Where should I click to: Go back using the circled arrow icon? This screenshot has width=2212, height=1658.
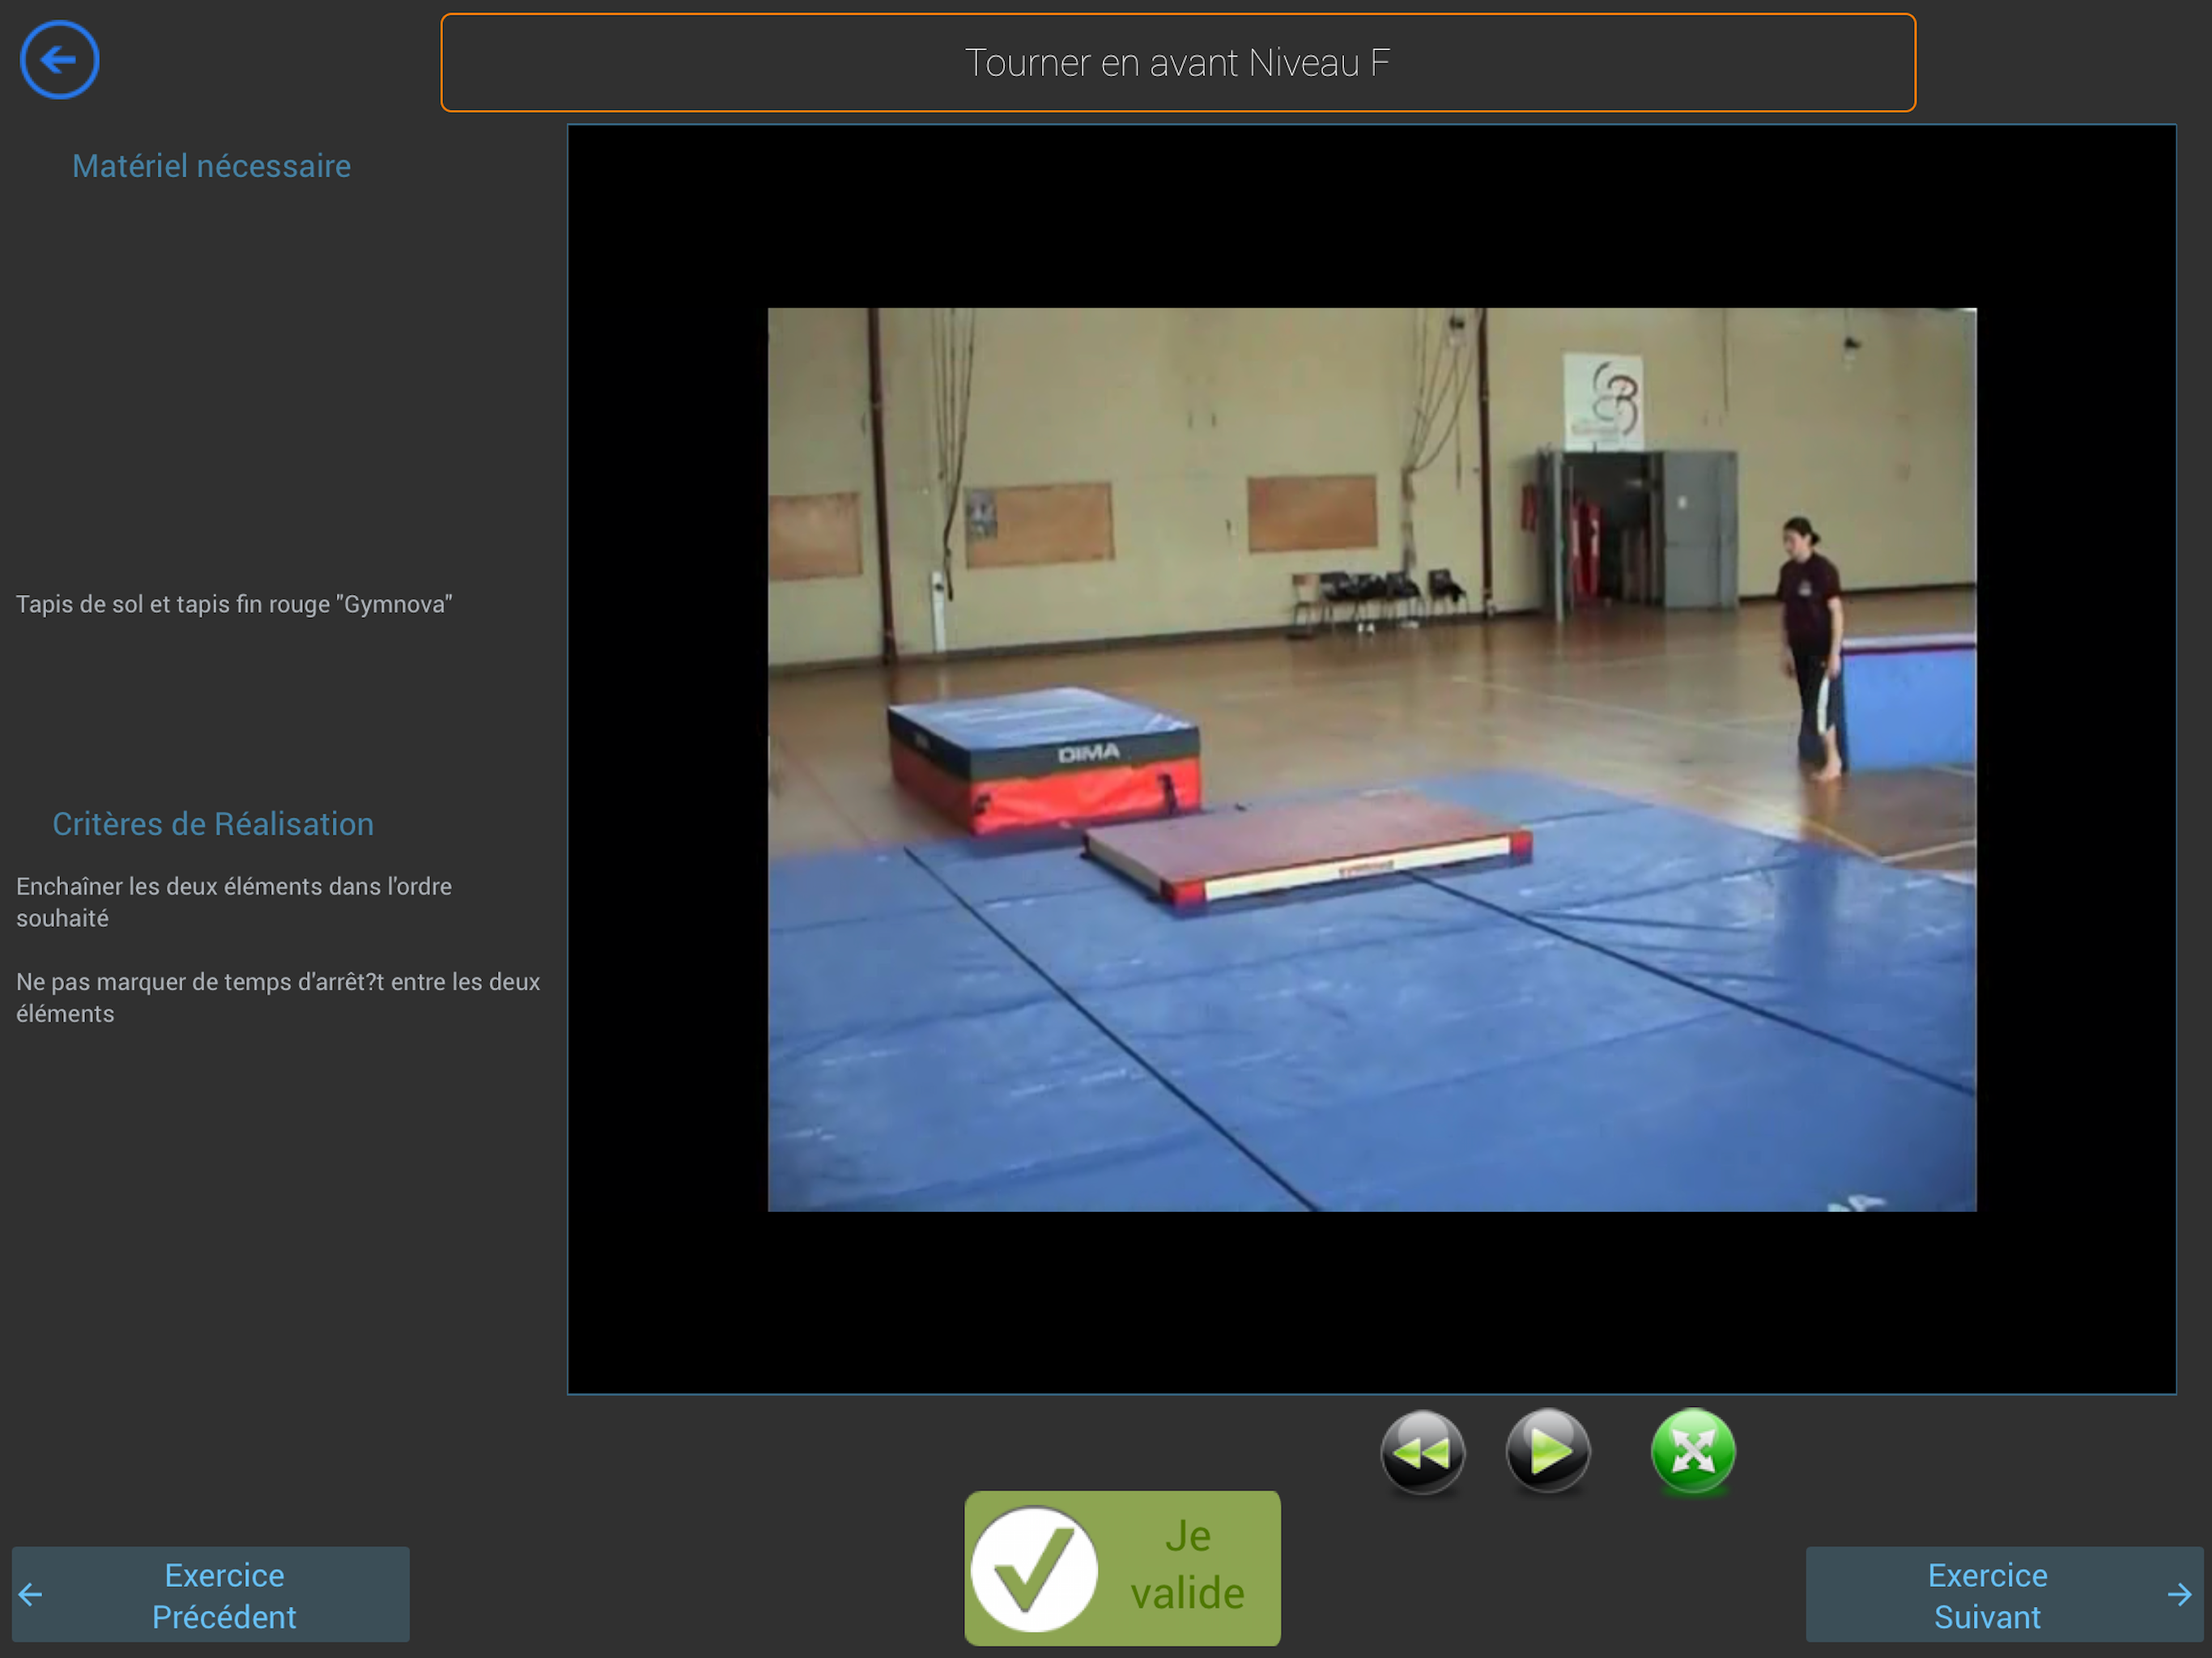click(59, 60)
